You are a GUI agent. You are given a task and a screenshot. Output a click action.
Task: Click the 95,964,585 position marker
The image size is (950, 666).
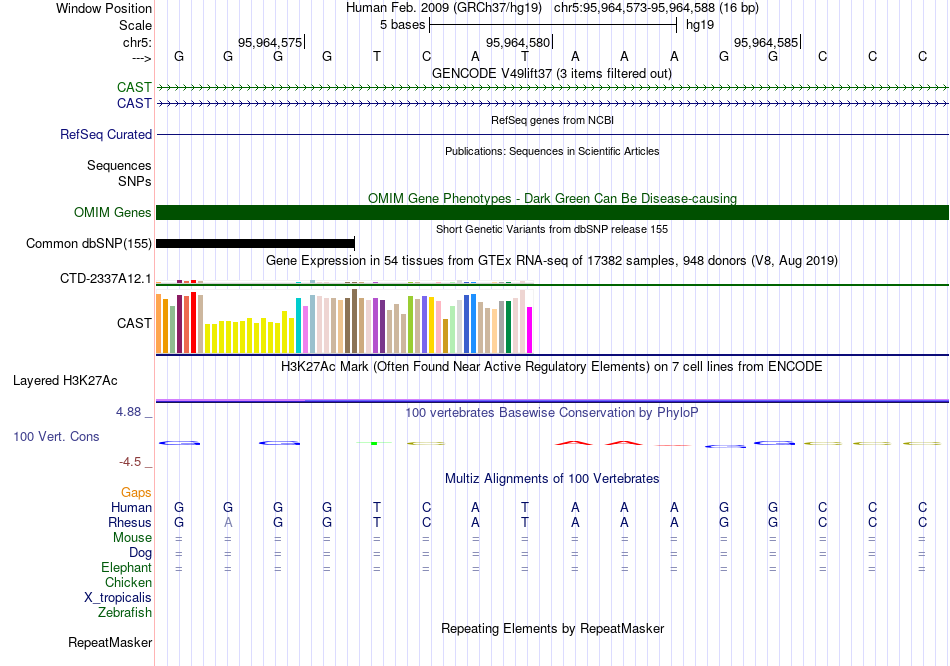pyautogui.click(x=766, y=42)
